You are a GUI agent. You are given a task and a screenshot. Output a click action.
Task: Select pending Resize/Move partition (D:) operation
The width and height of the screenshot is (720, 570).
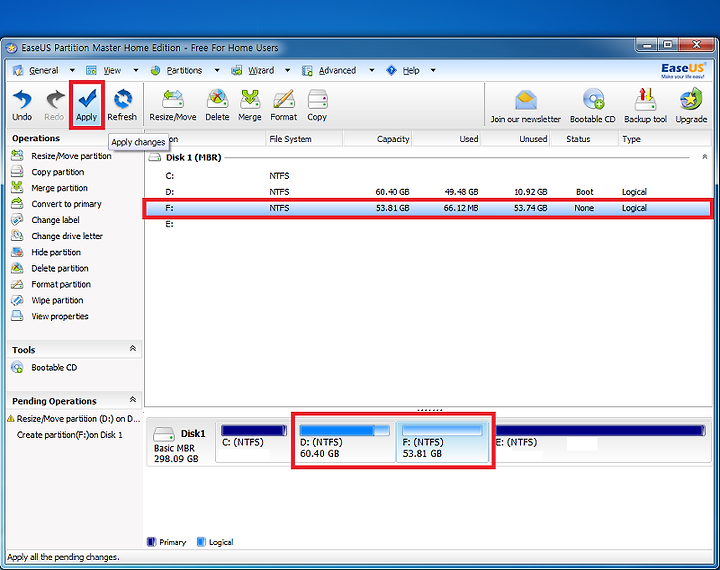(x=74, y=419)
